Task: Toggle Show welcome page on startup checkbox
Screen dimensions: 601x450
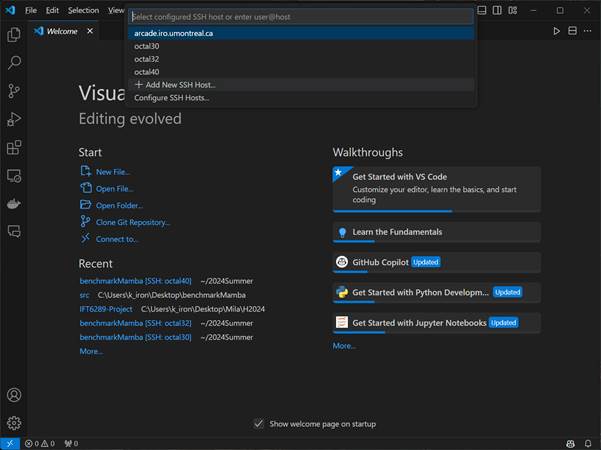Action: (x=258, y=424)
